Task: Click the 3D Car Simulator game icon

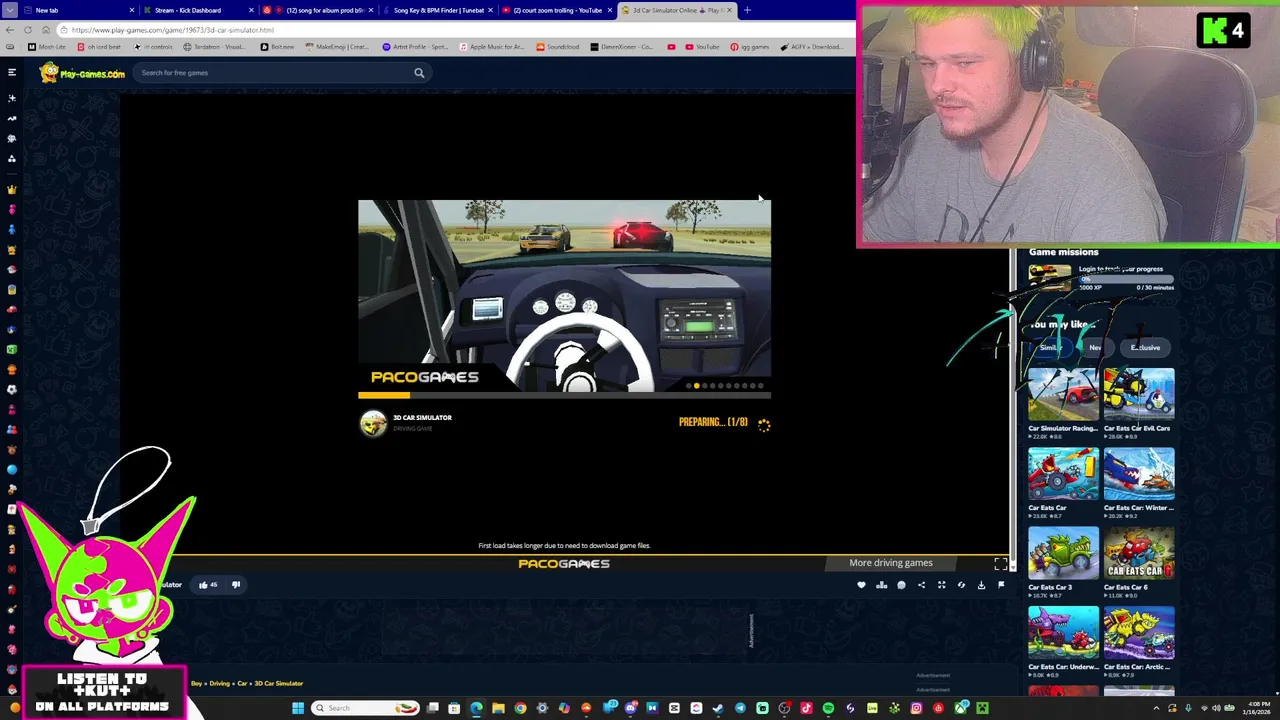Action: pos(373,423)
